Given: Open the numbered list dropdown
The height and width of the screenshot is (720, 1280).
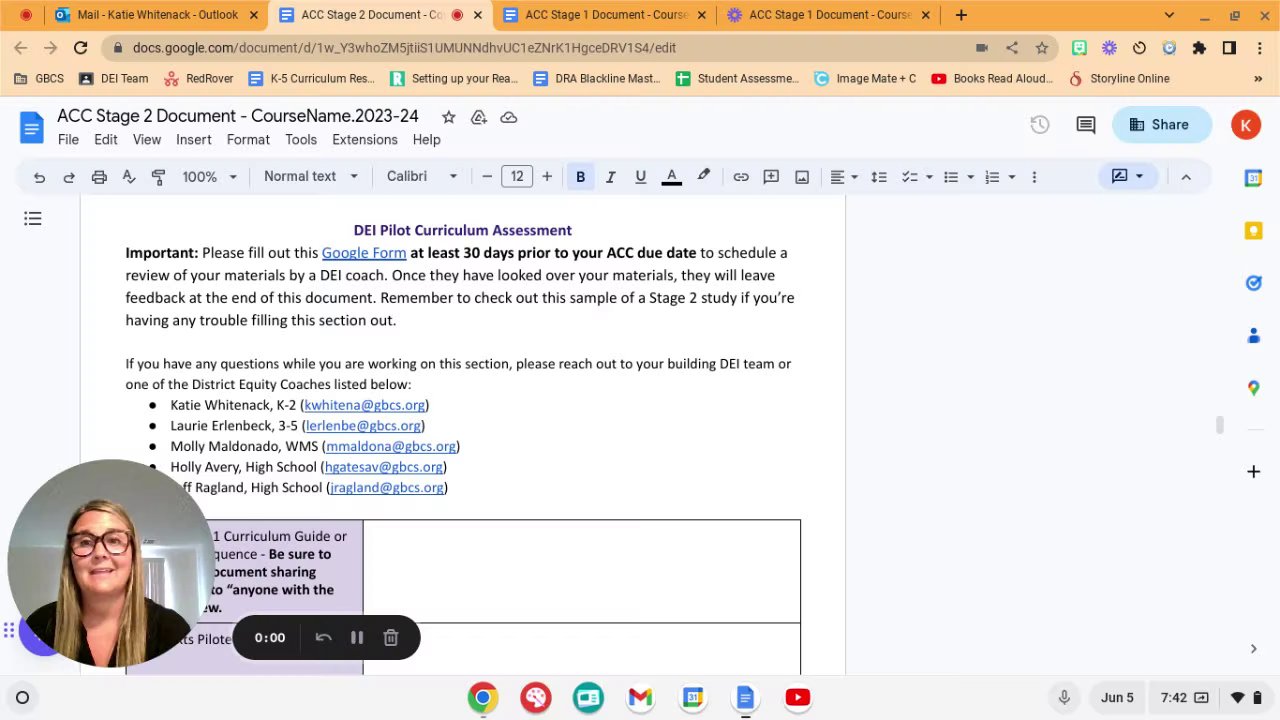Looking at the screenshot, I should pyautogui.click(x=1000, y=177).
